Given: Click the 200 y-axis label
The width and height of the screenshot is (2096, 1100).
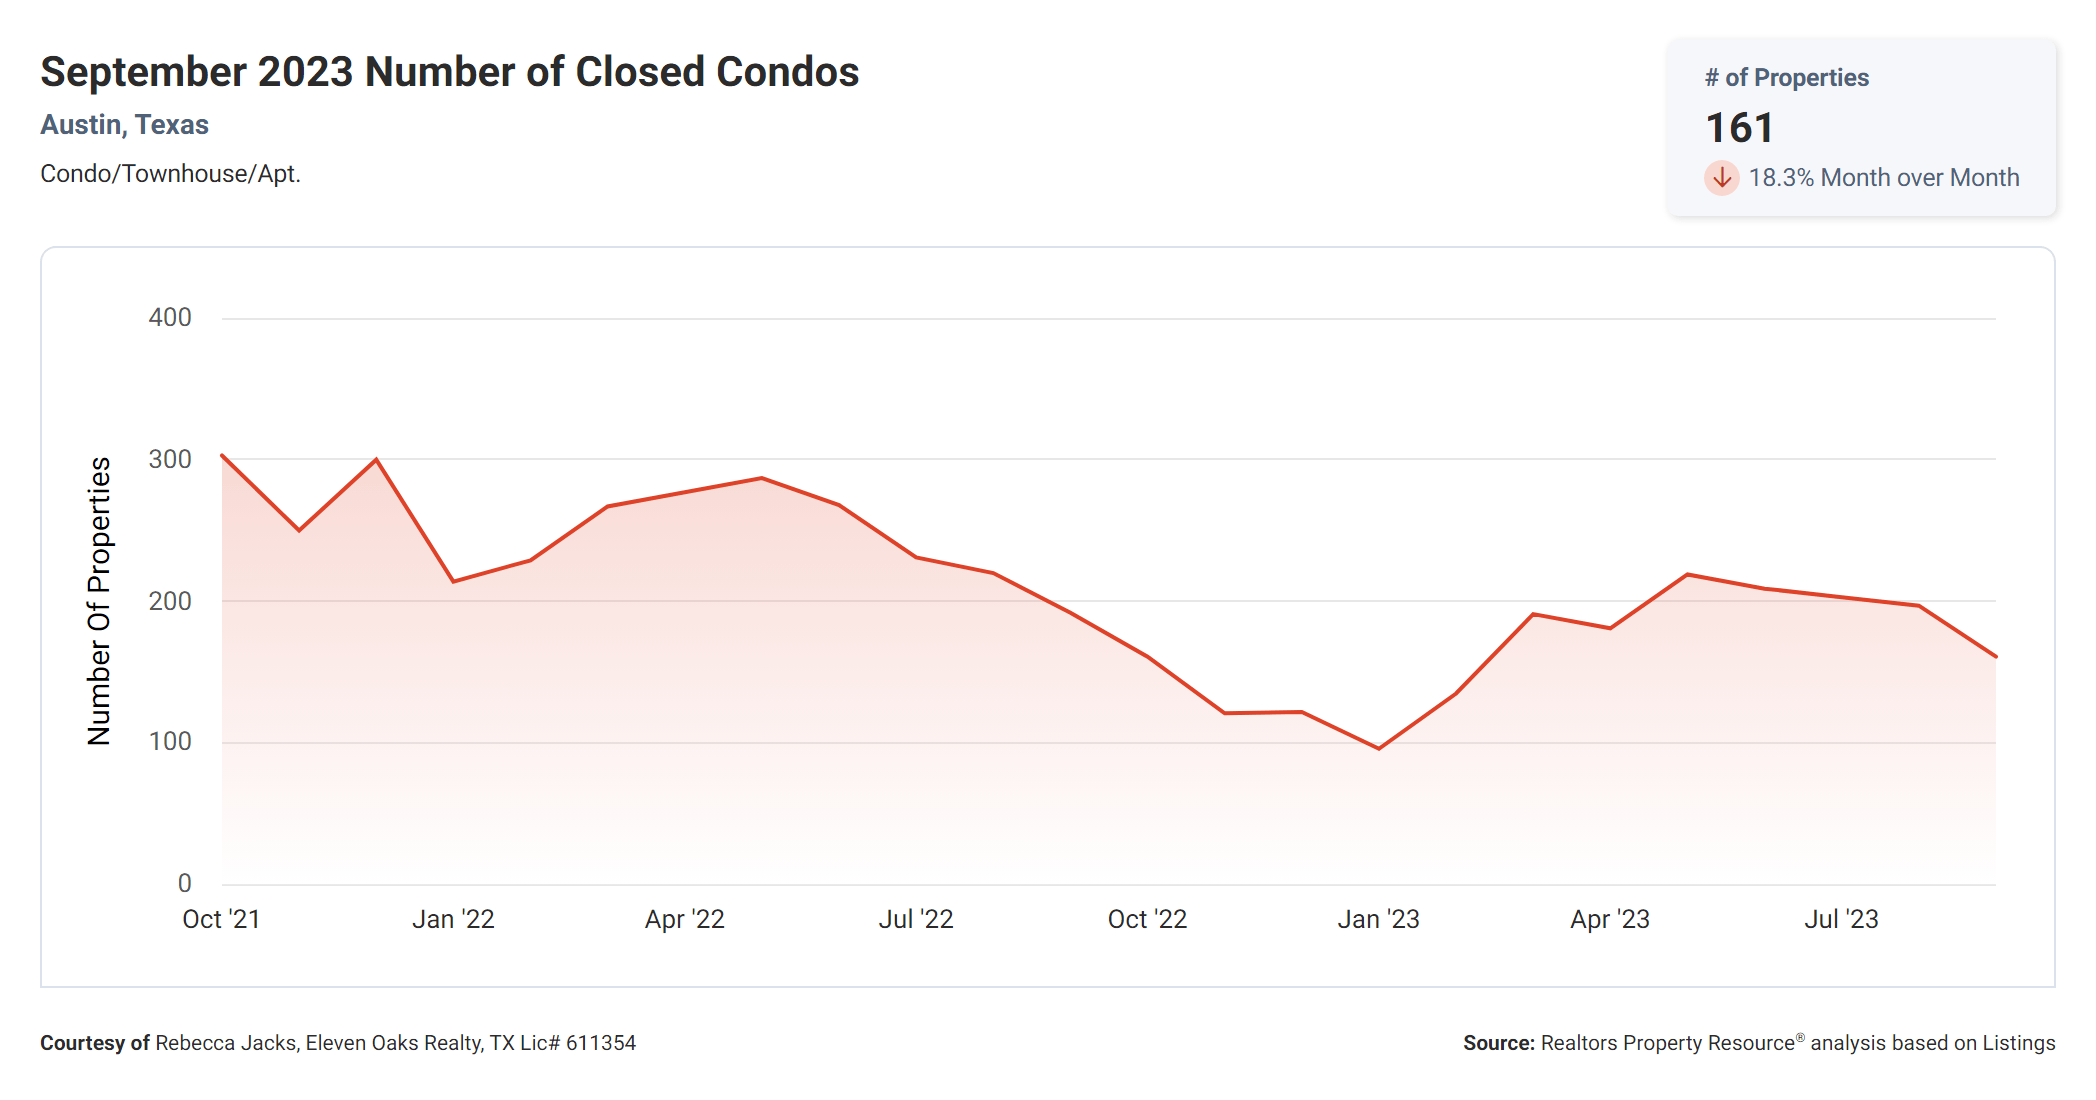Looking at the screenshot, I should 170,601.
